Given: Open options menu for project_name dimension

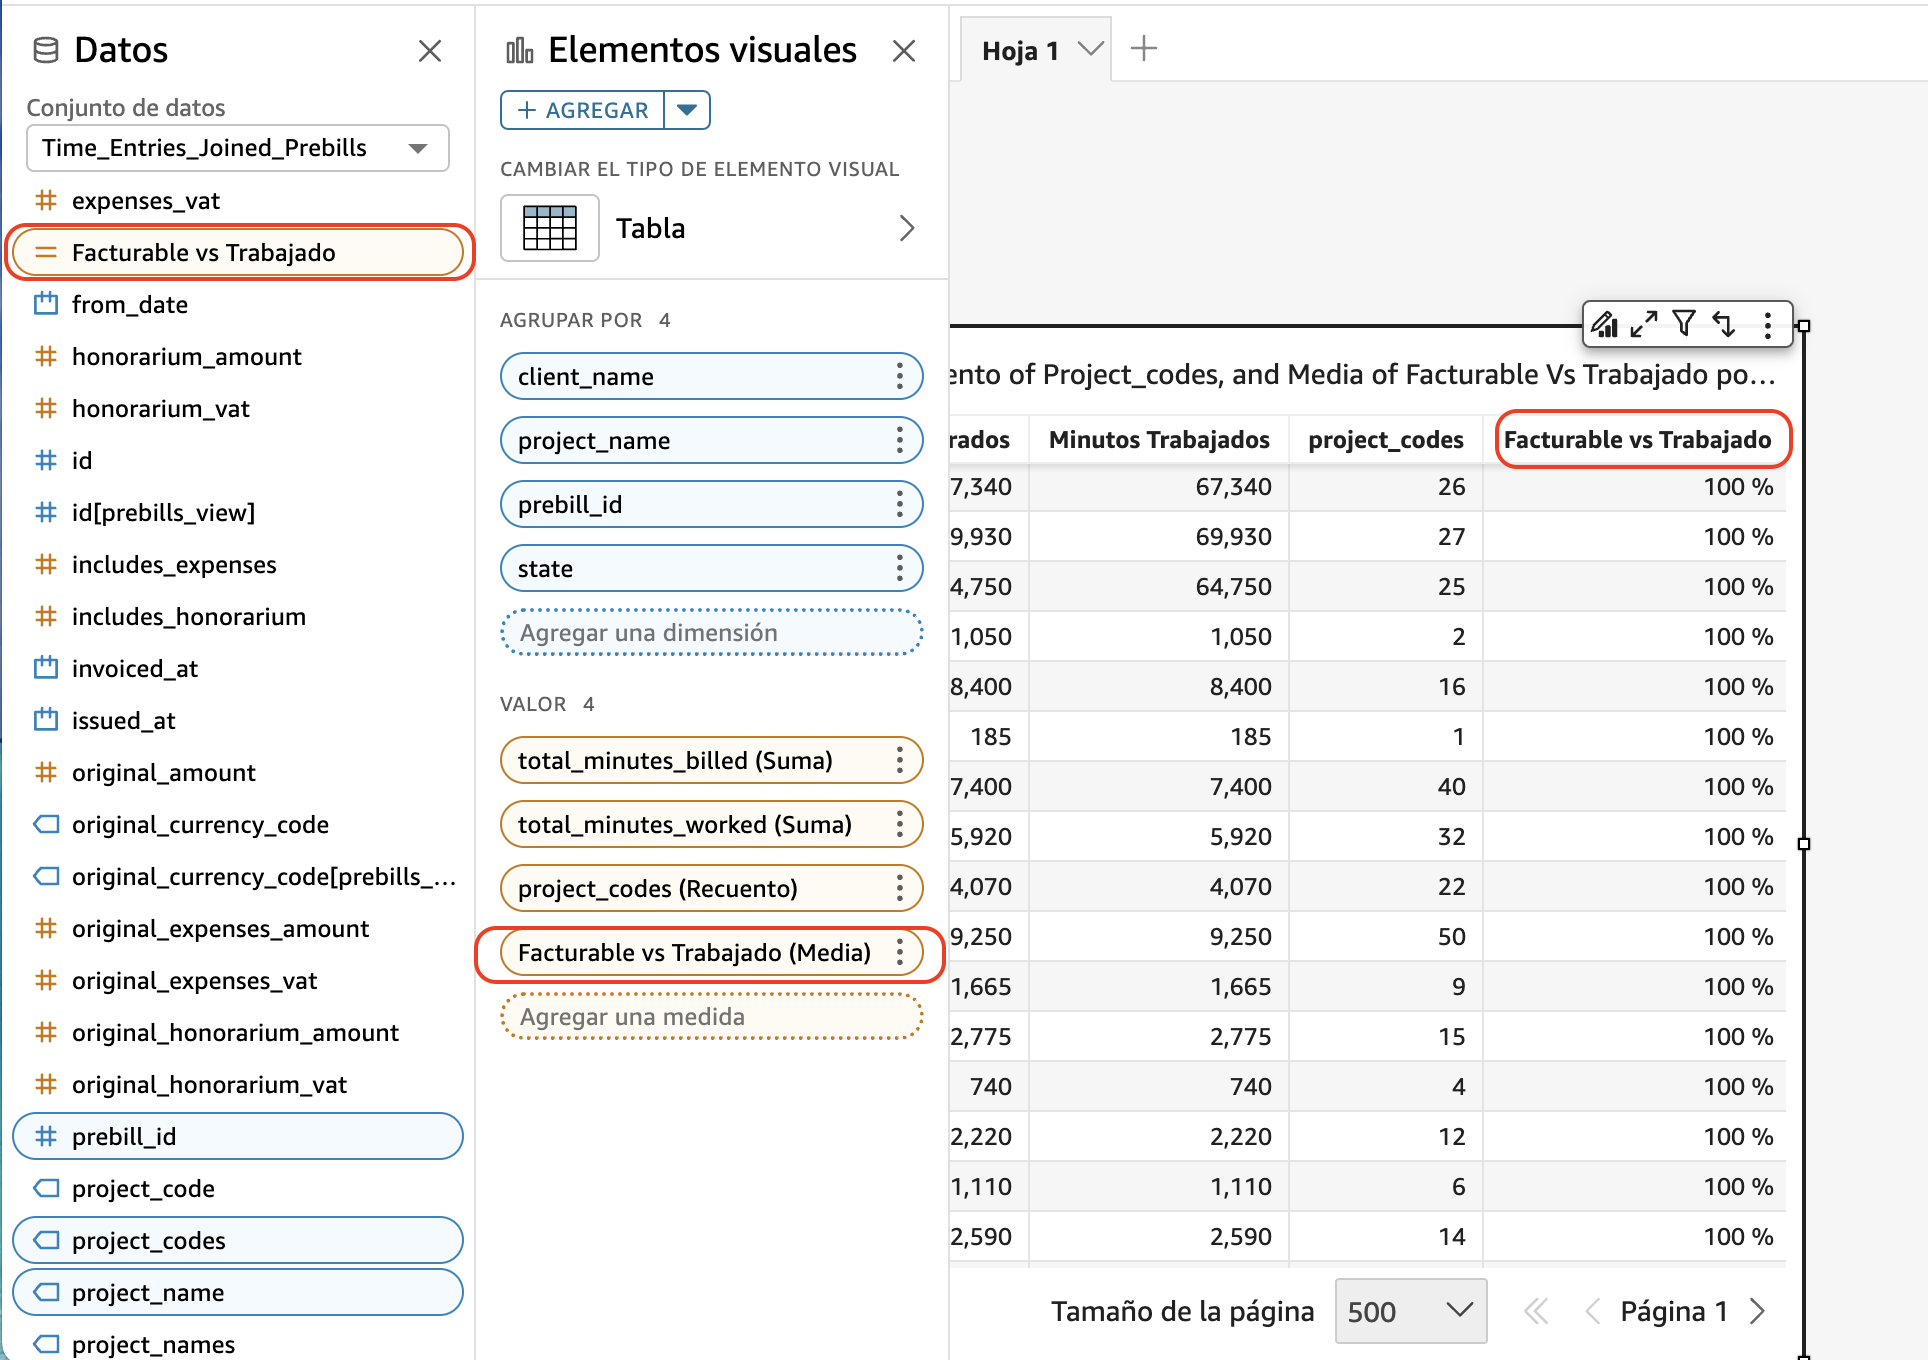Looking at the screenshot, I should pos(900,441).
